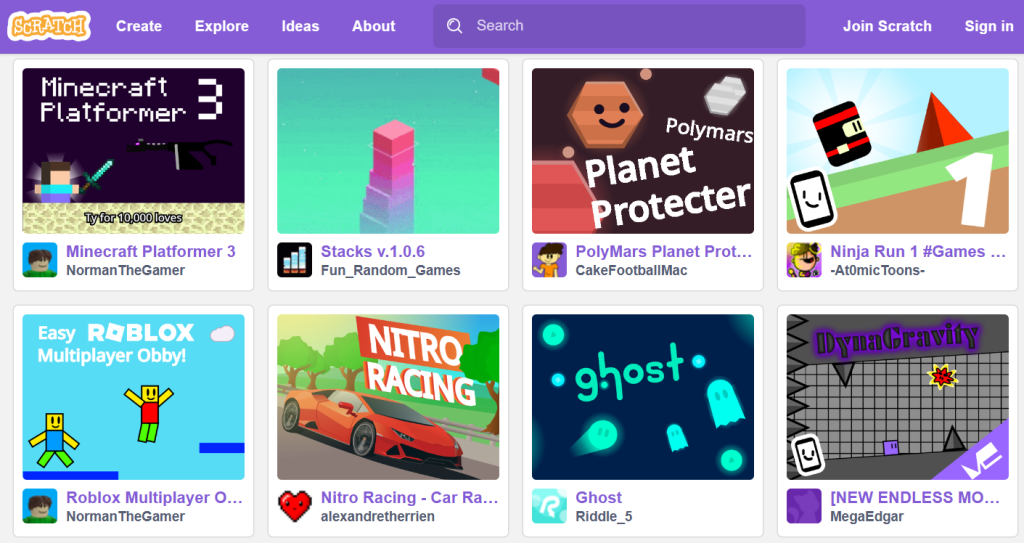Click alexandretherrien author name
The image size is (1024, 543).
(x=377, y=517)
